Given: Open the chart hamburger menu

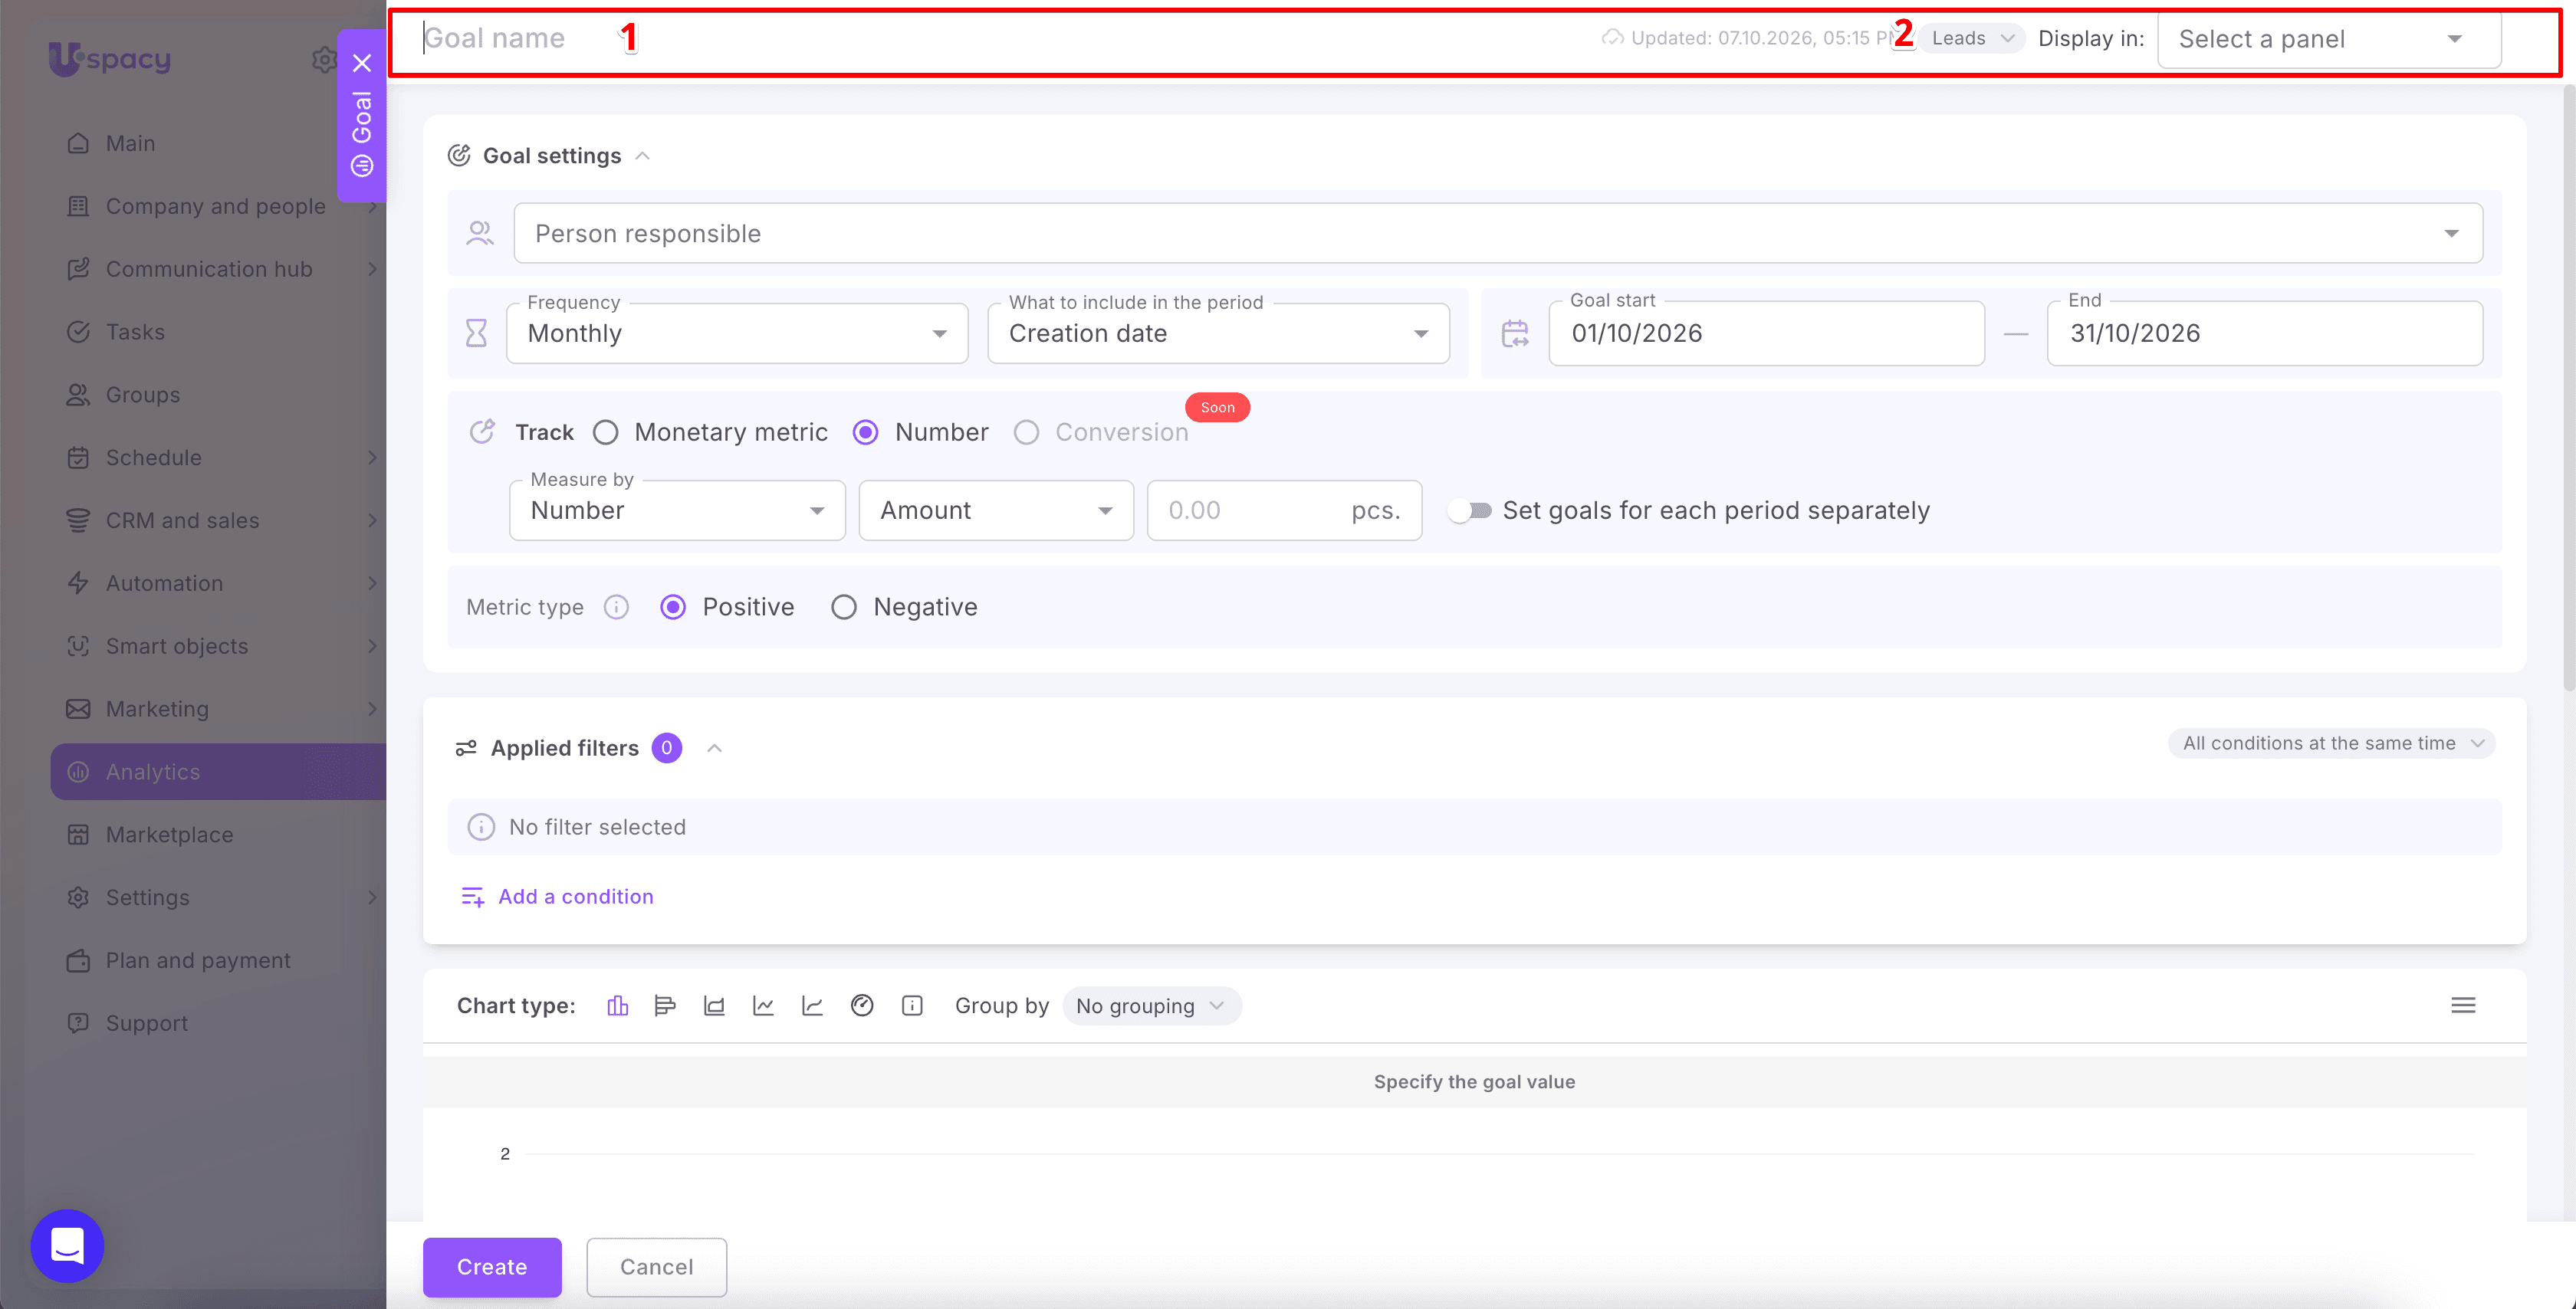Looking at the screenshot, I should pyautogui.click(x=2463, y=1006).
